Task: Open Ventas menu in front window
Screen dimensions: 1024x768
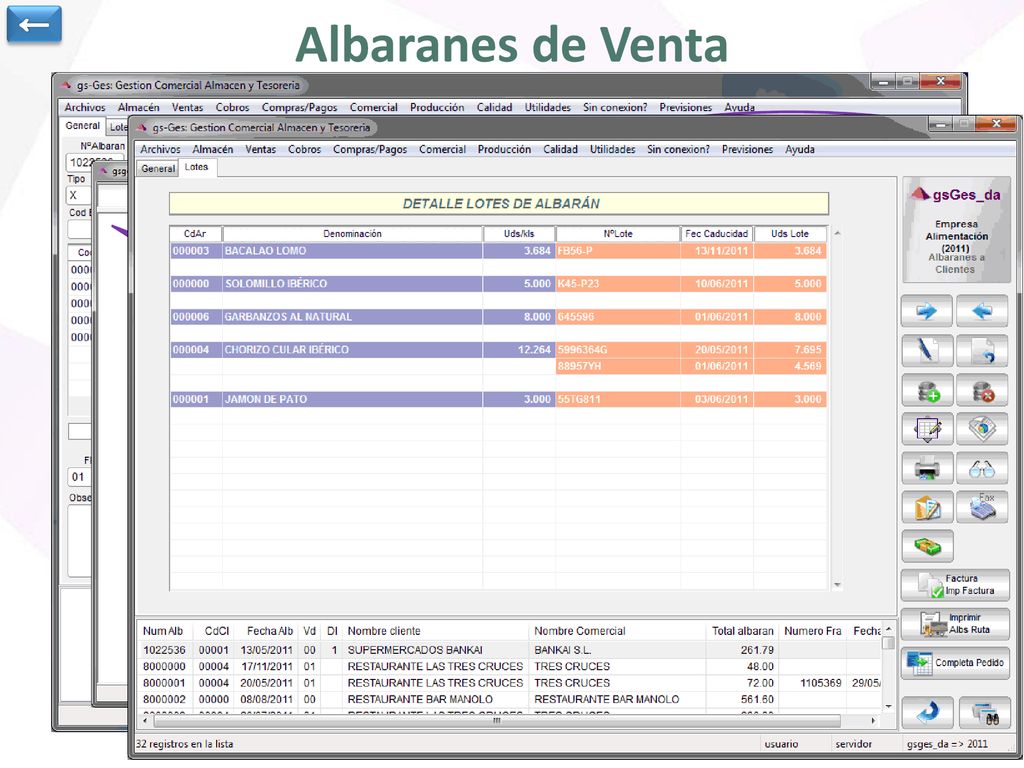Action: (261, 150)
